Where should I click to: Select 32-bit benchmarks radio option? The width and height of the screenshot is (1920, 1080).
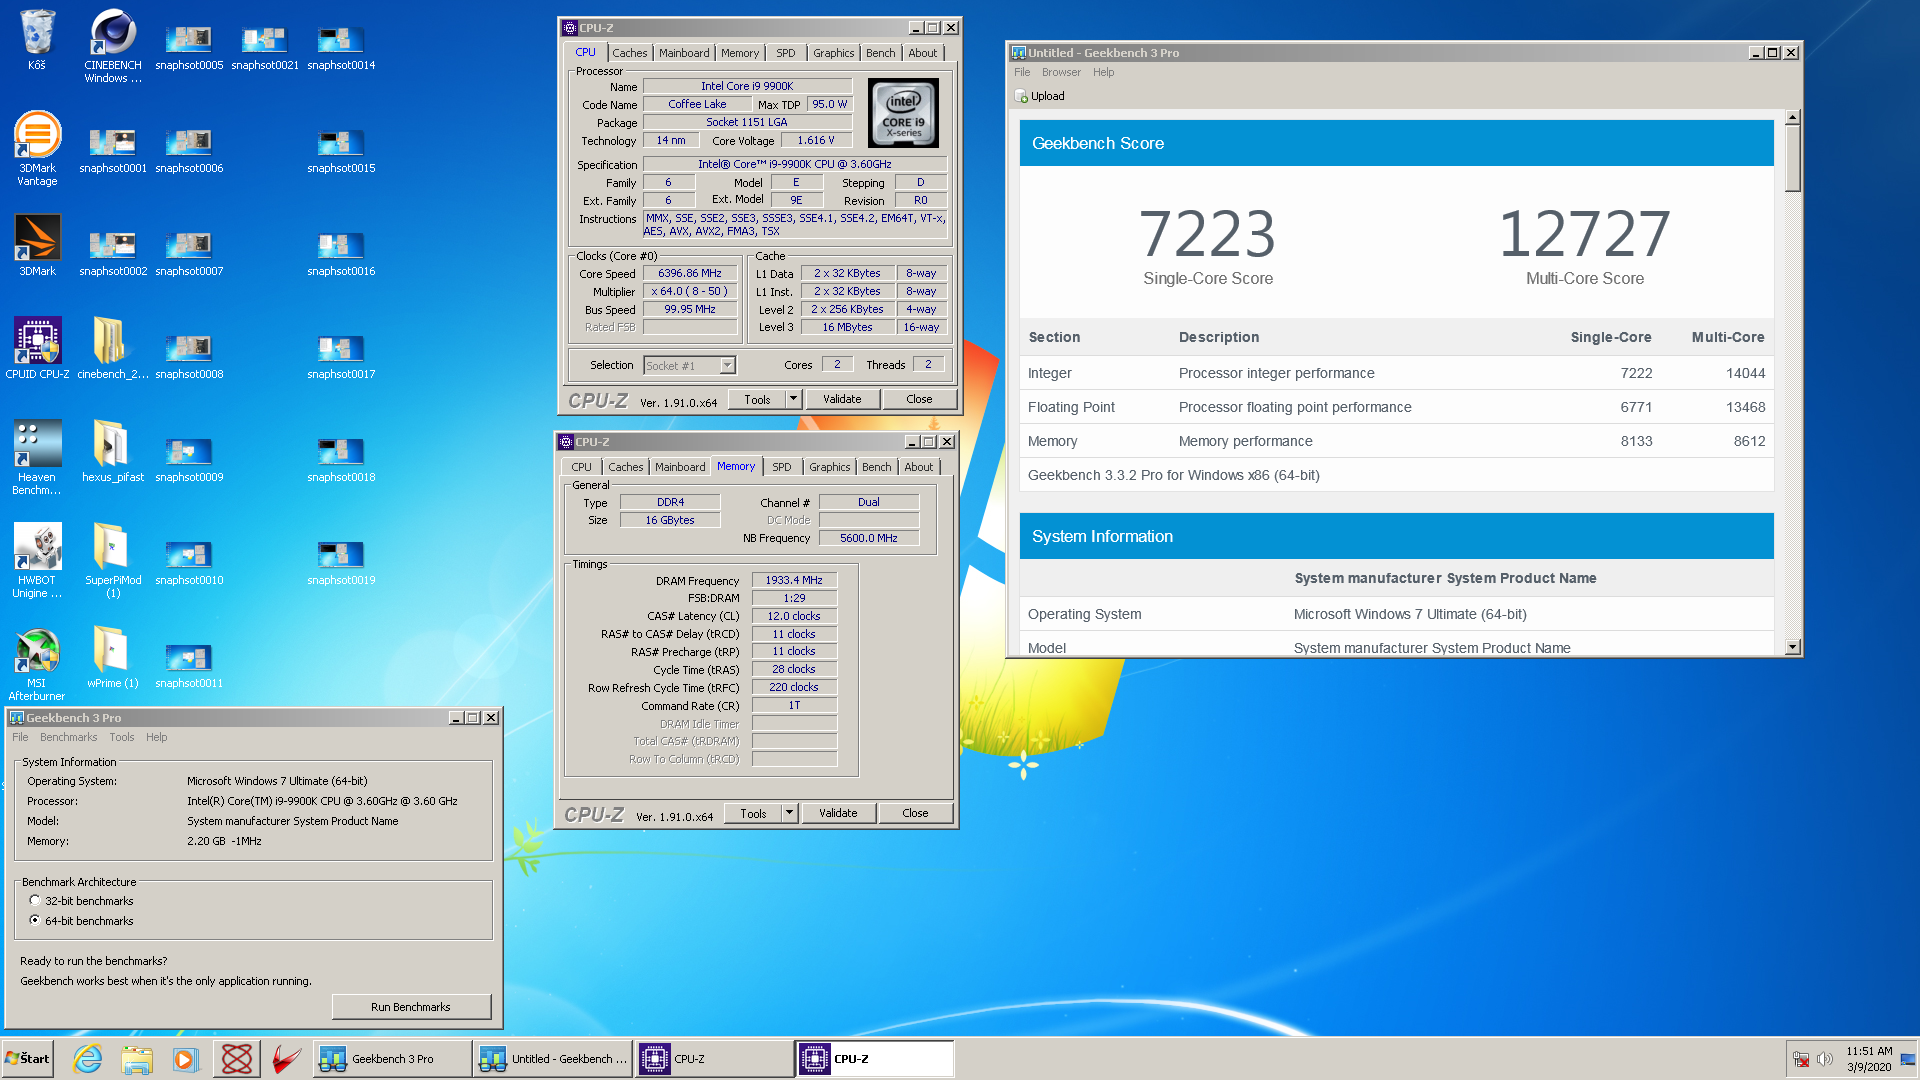pos(35,900)
